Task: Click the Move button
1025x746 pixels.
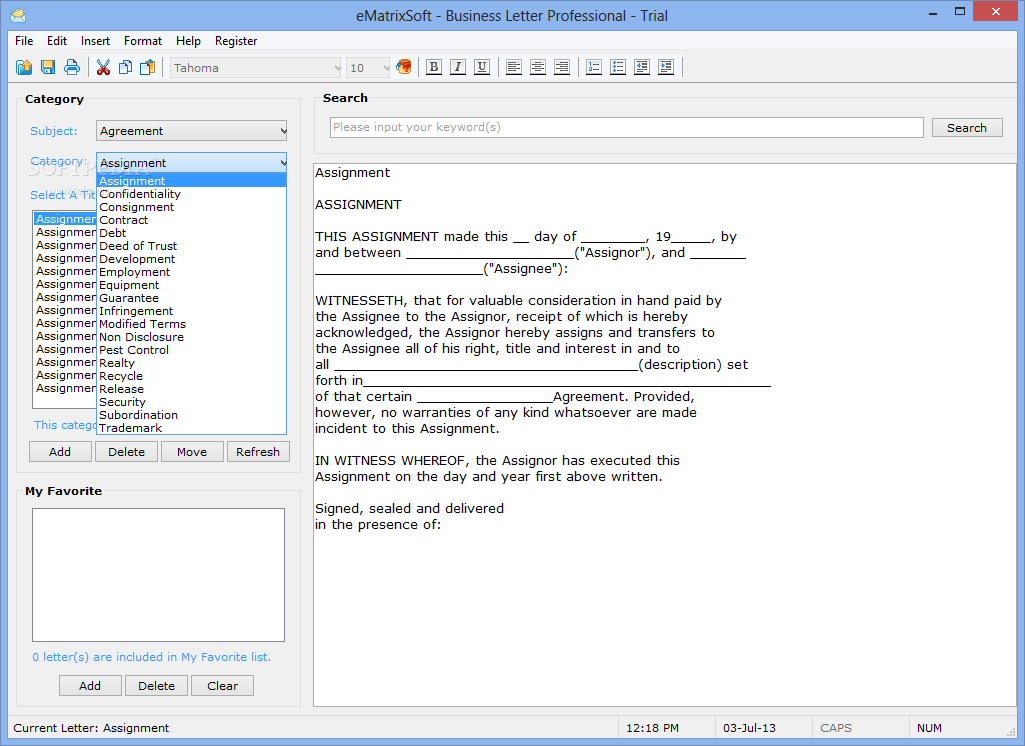Action: tap(192, 452)
